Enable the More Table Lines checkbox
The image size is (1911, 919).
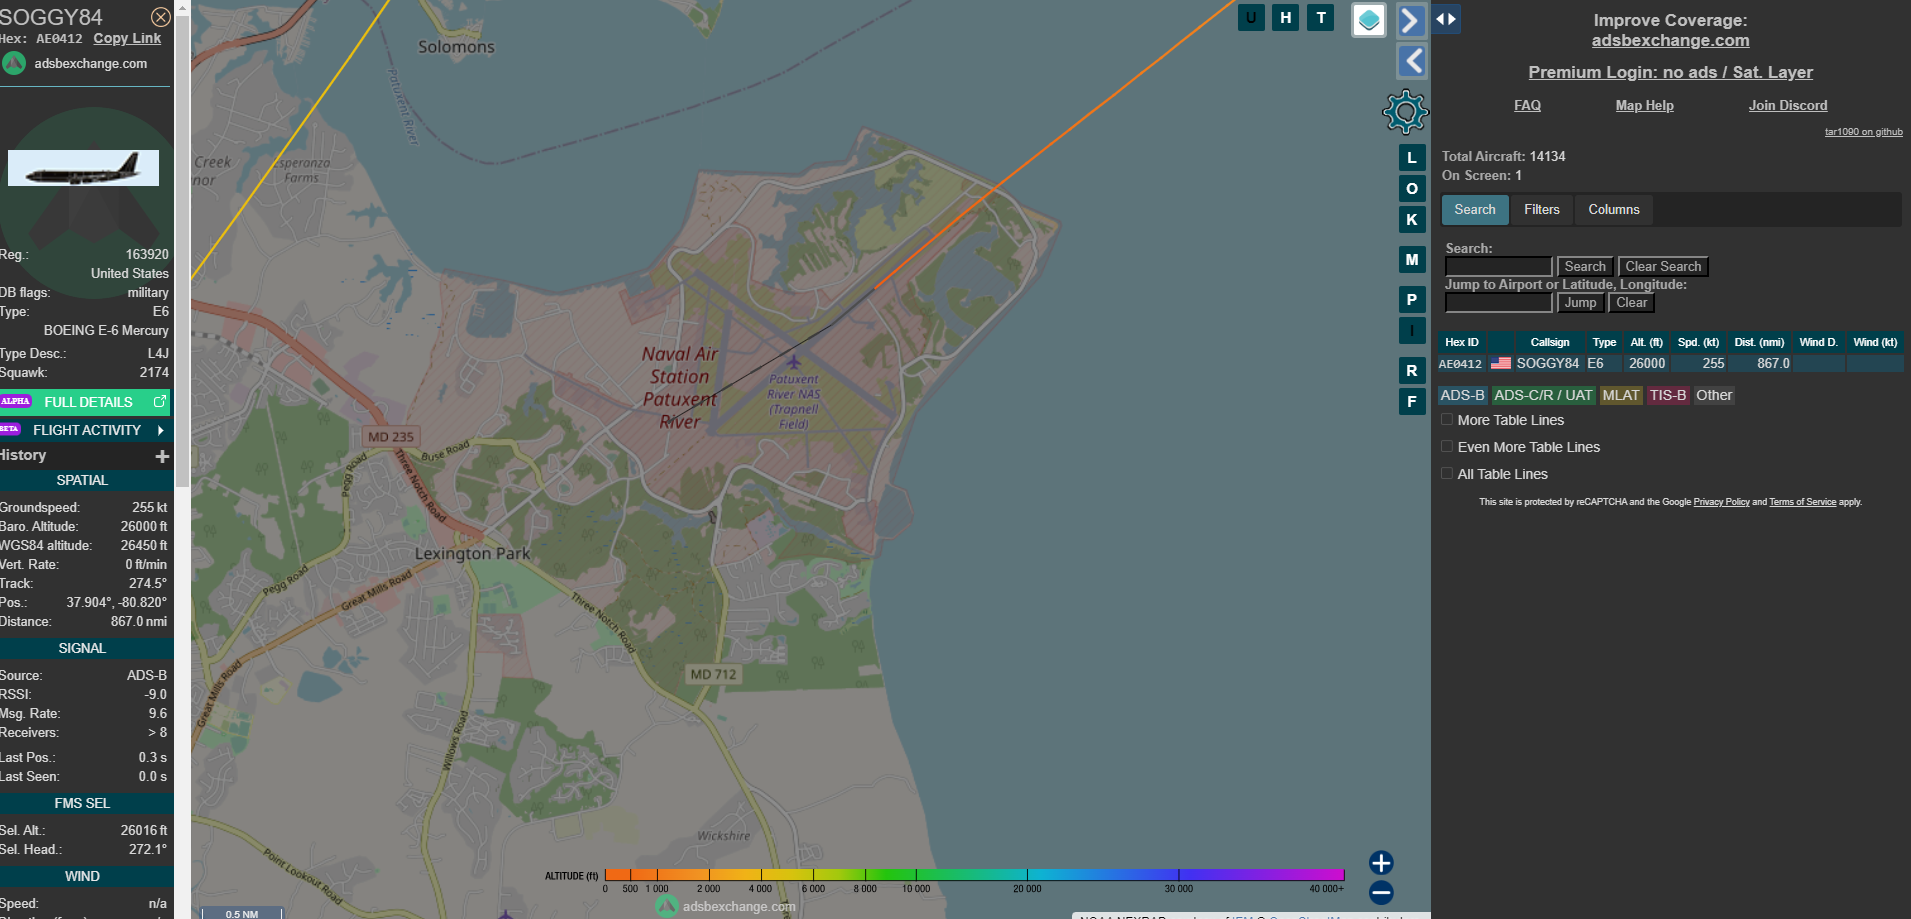click(x=1447, y=420)
